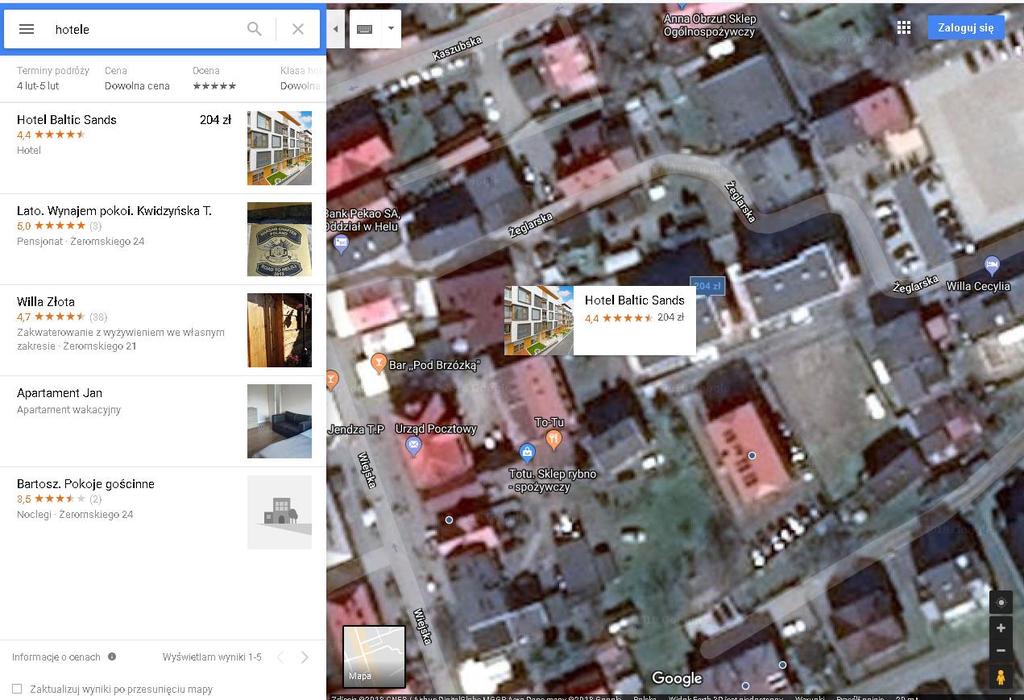Viewport: 1024px width, 700px height.
Task: Click the Zaloguj się button
Action: tap(966, 27)
